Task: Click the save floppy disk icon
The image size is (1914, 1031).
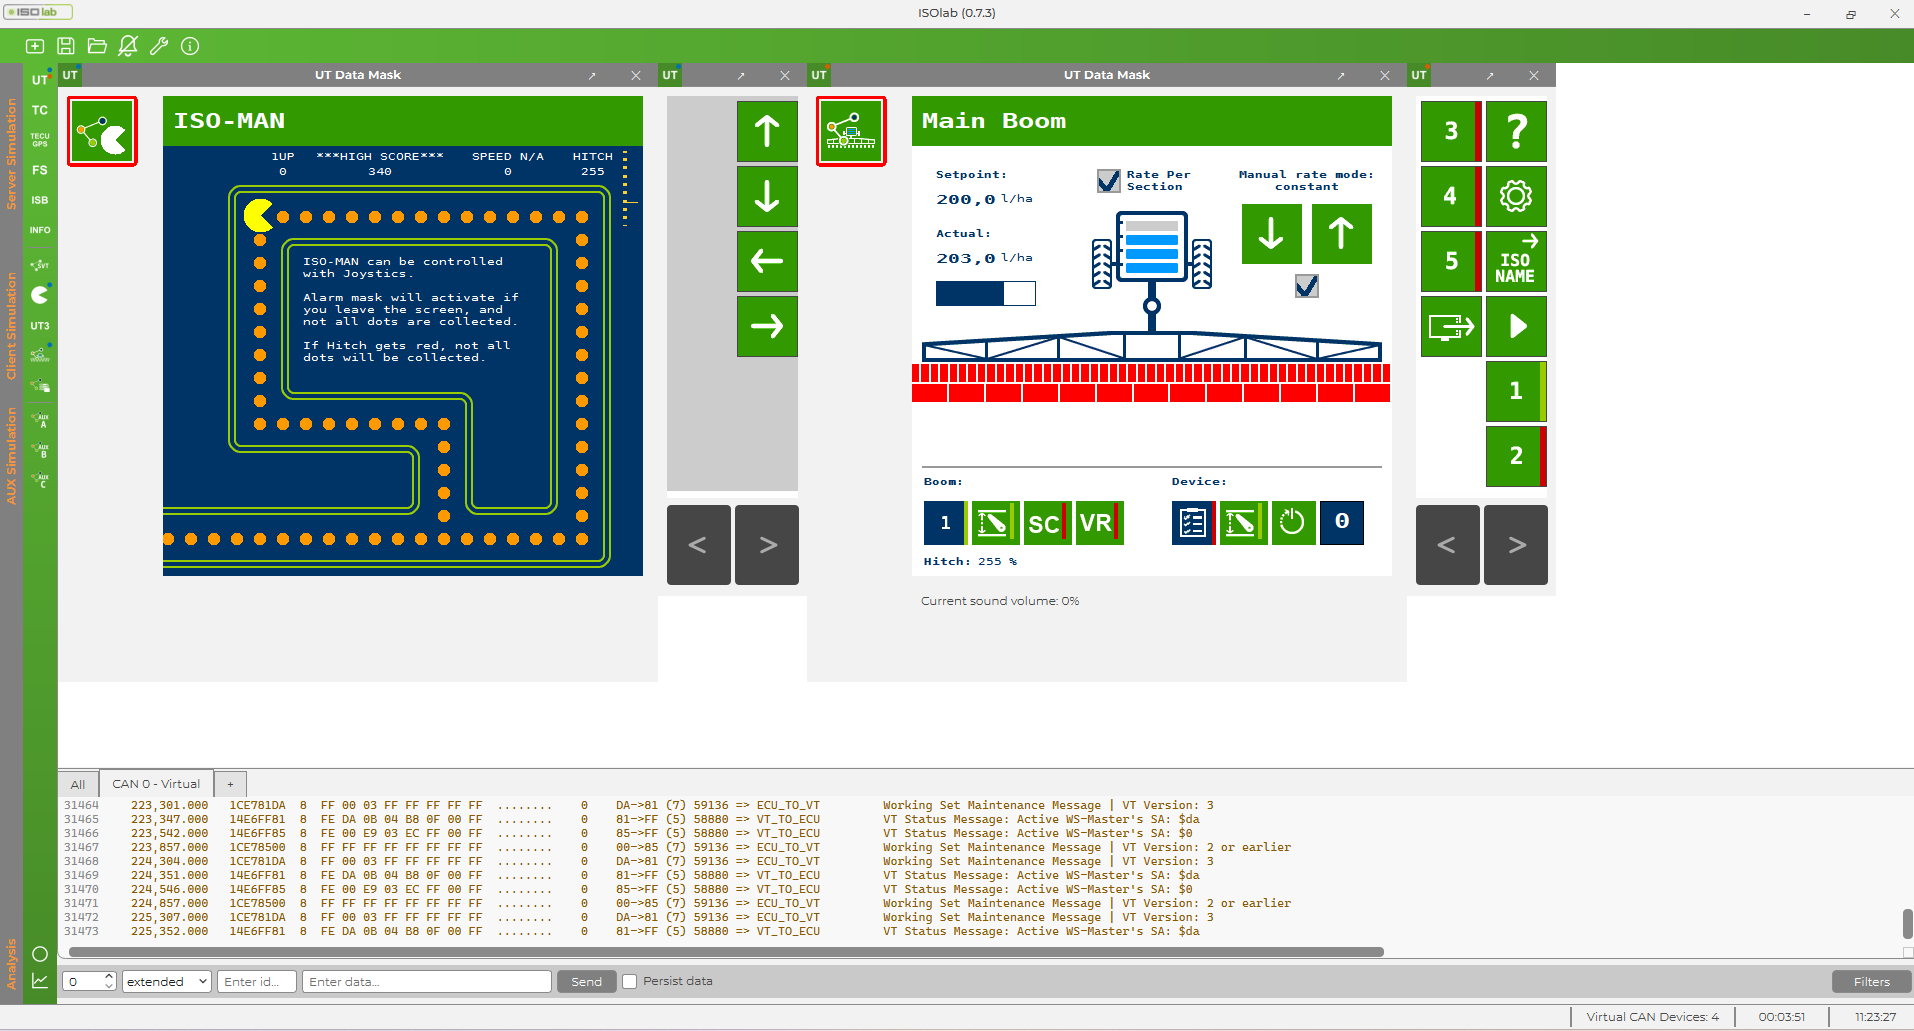Action: [x=66, y=46]
